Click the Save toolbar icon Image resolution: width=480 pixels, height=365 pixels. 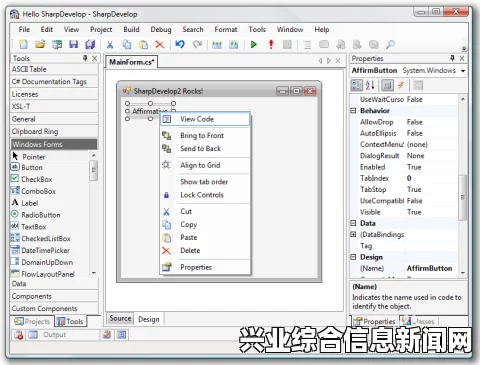click(73, 44)
